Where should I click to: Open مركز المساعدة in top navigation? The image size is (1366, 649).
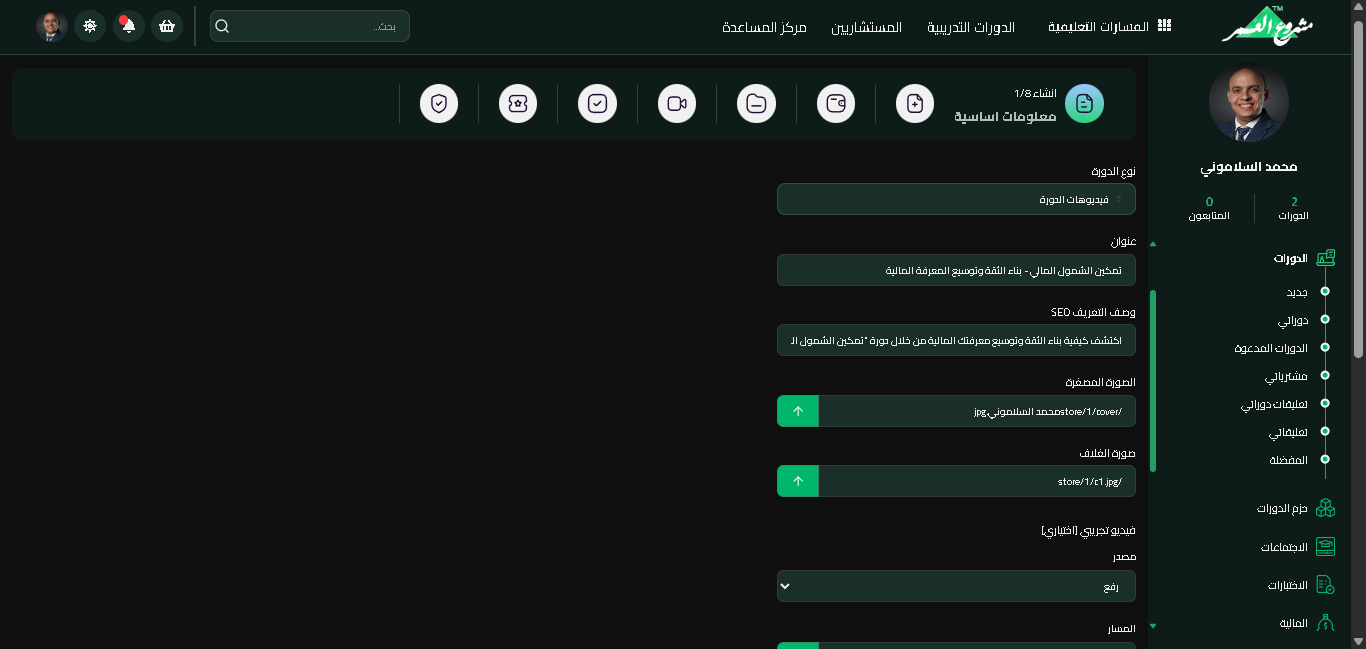764,27
